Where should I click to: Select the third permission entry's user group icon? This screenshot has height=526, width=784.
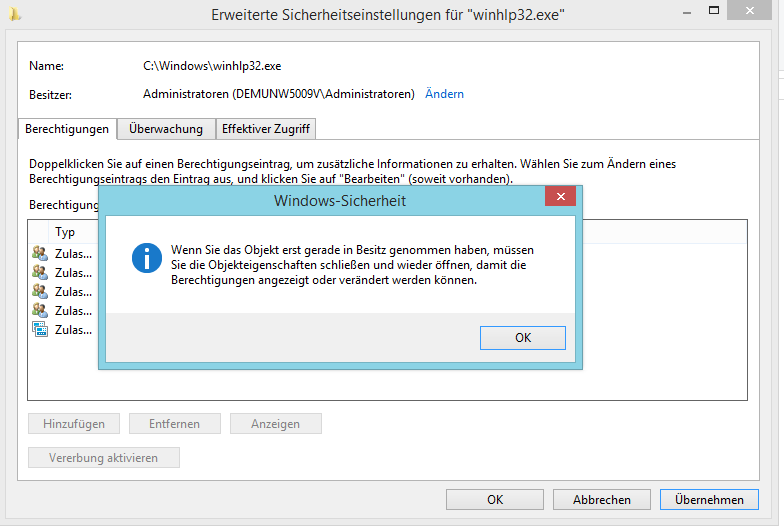point(40,291)
